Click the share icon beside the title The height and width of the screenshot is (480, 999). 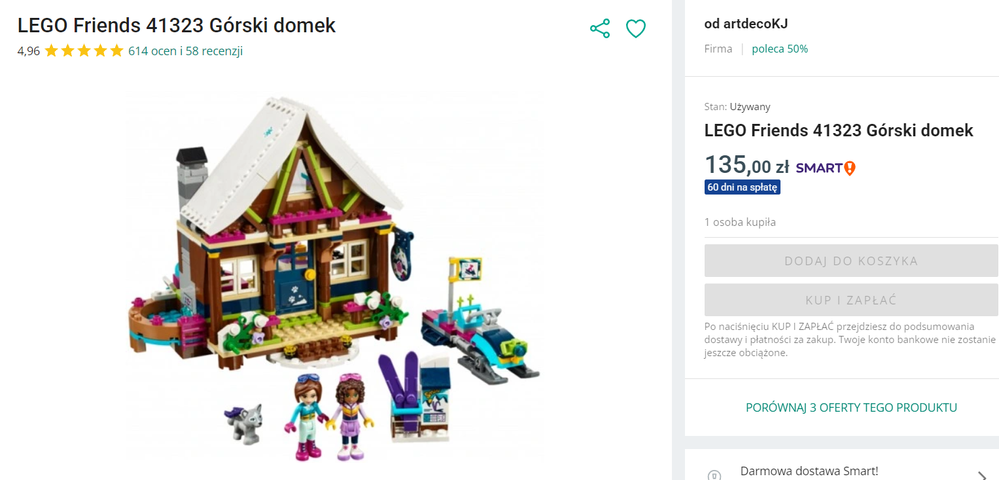click(x=600, y=28)
